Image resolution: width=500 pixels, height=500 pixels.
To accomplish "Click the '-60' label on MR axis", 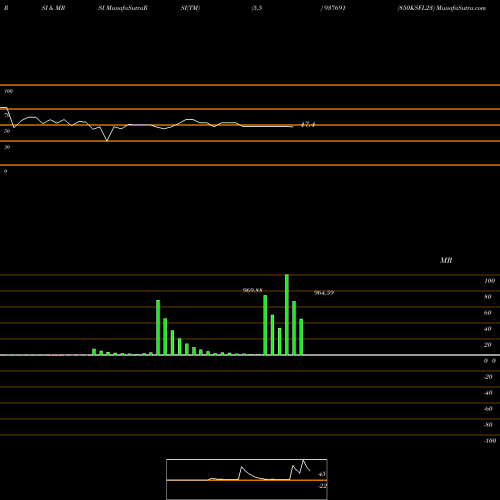I will coord(488,409).
